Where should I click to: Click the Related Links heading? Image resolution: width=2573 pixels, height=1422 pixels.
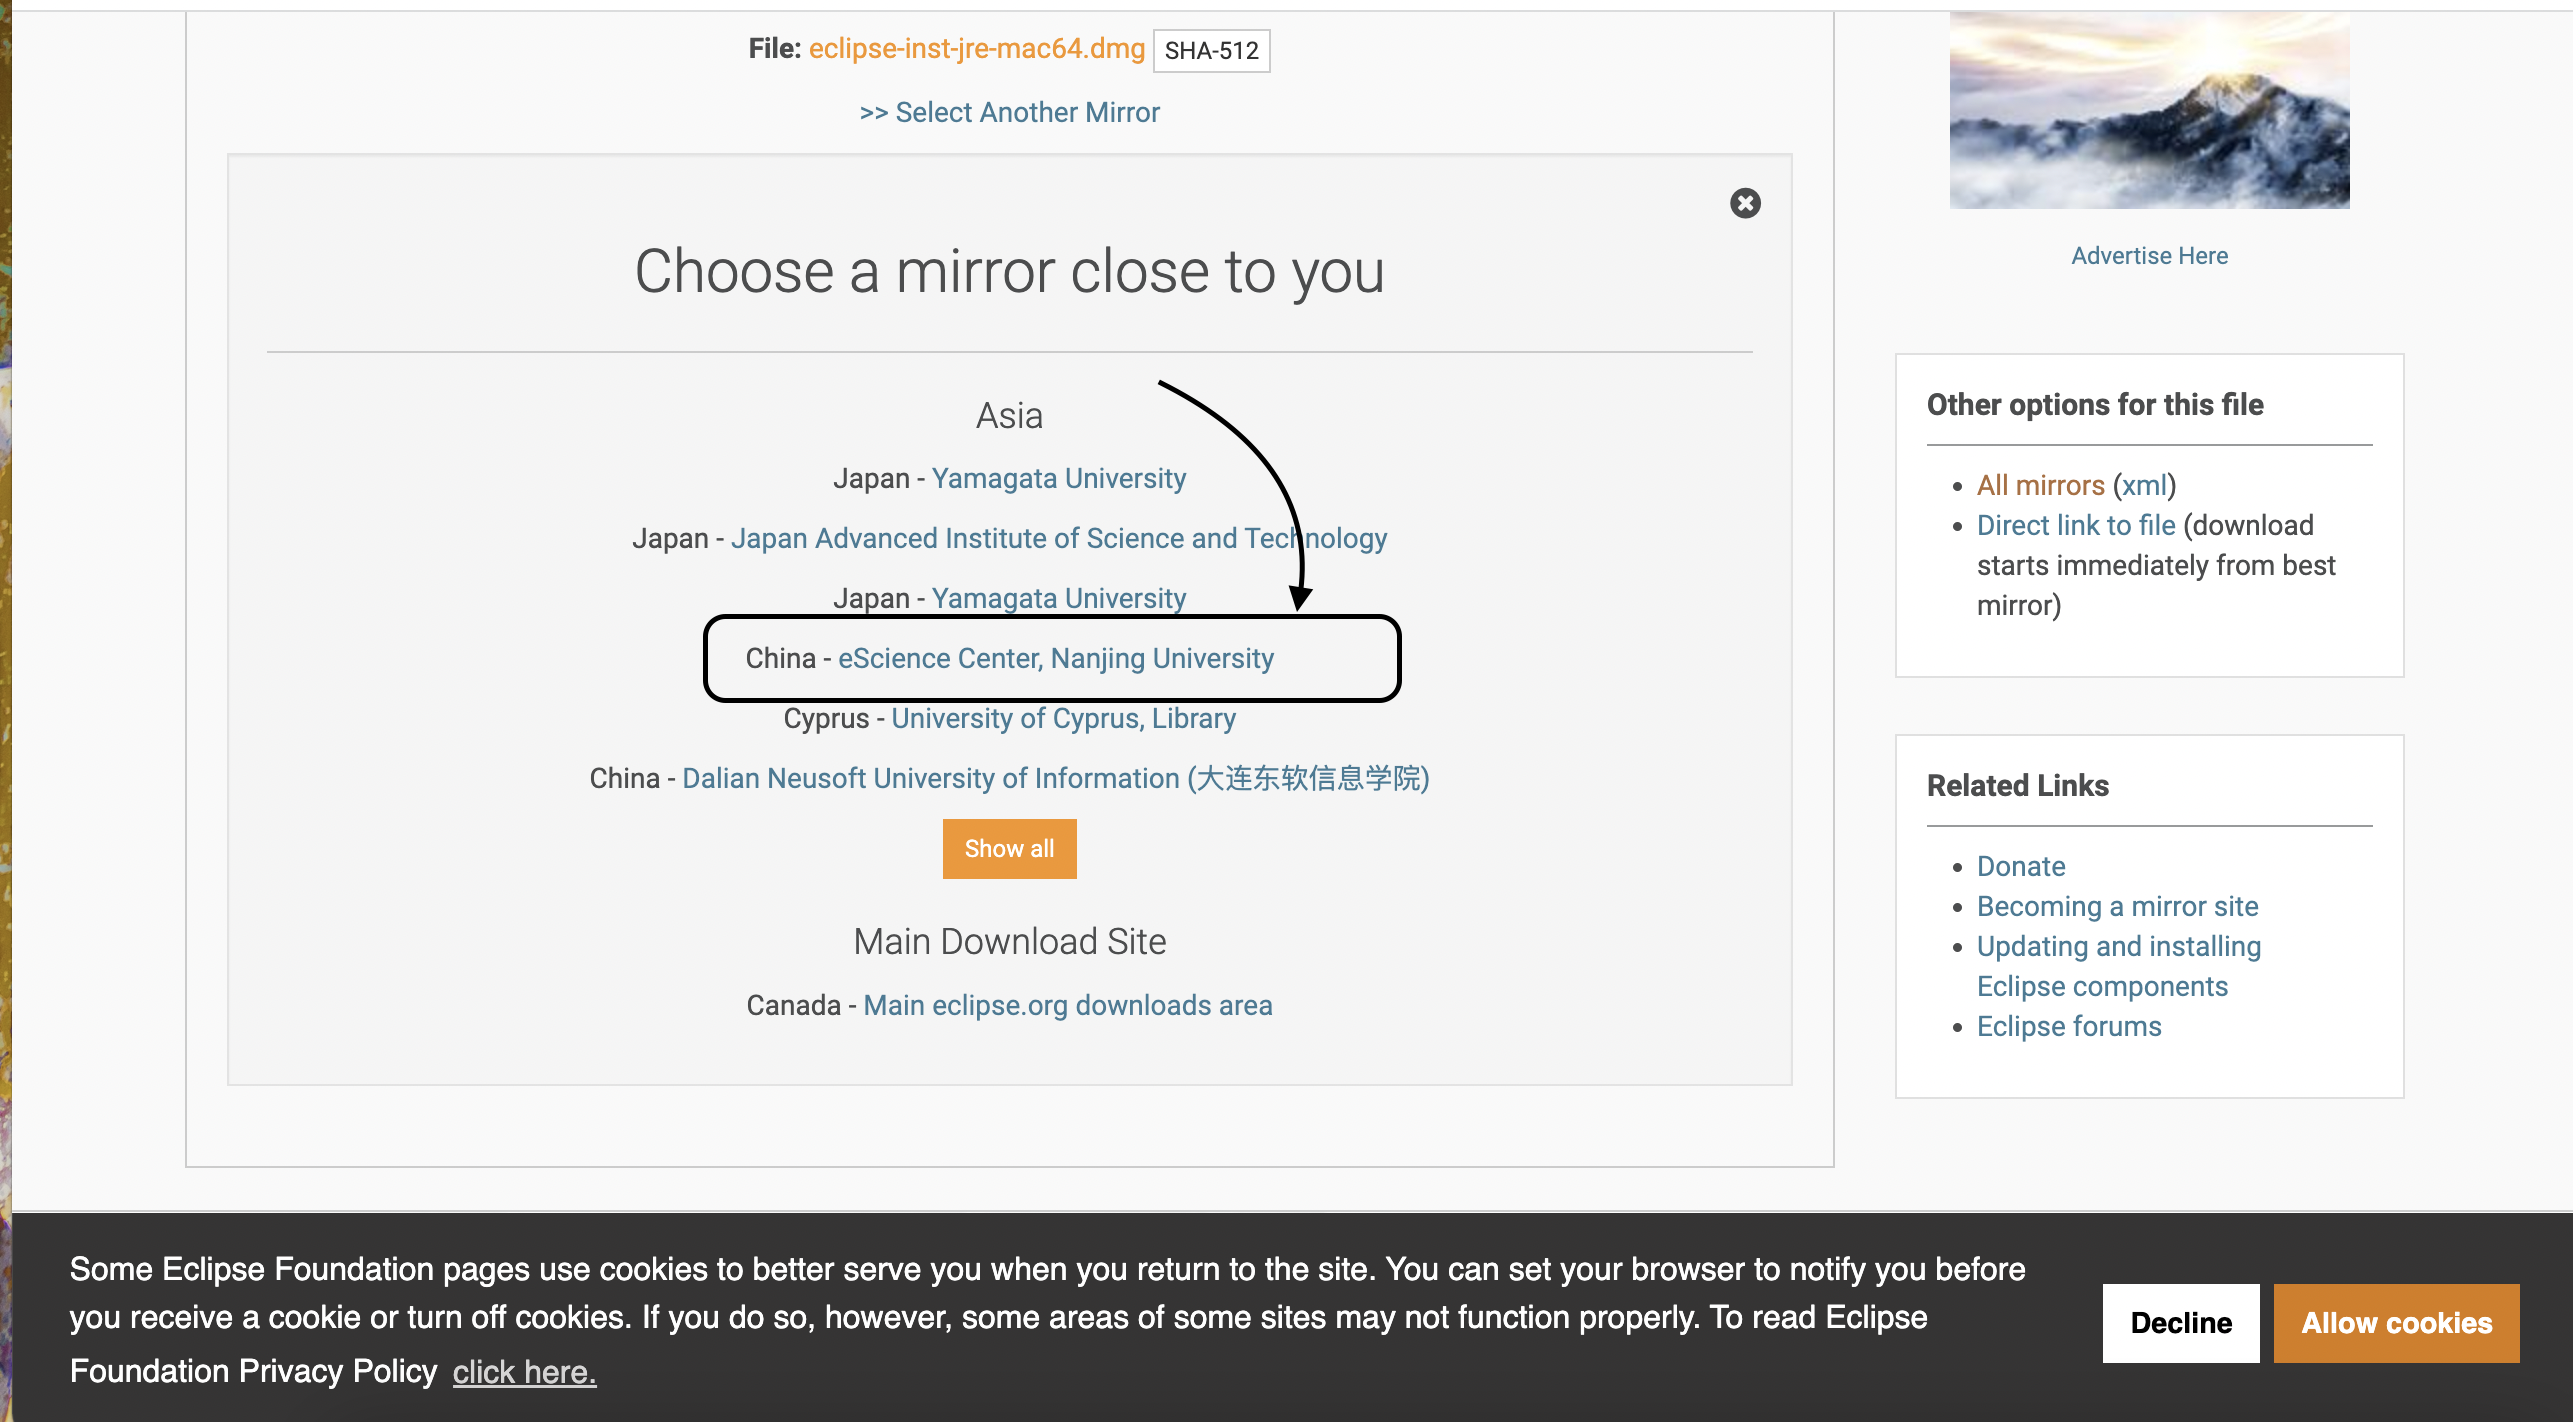click(x=2017, y=786)
